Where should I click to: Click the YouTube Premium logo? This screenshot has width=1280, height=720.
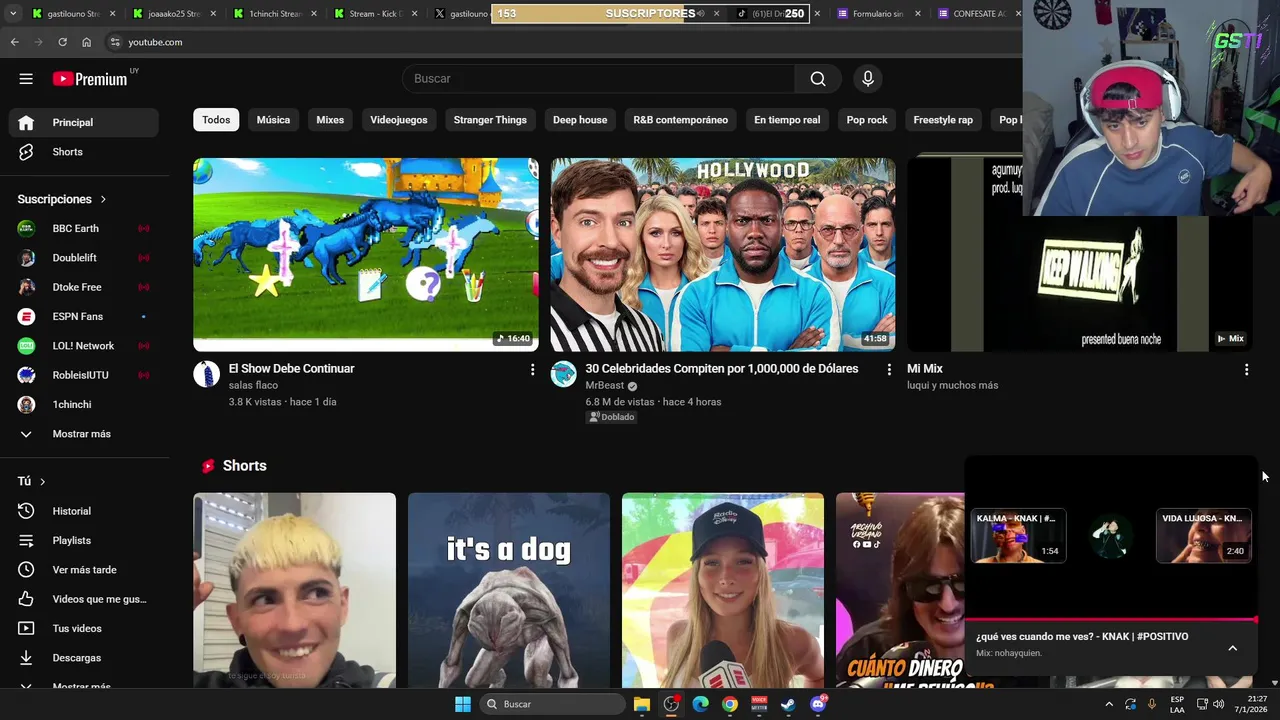coord(90,79)
